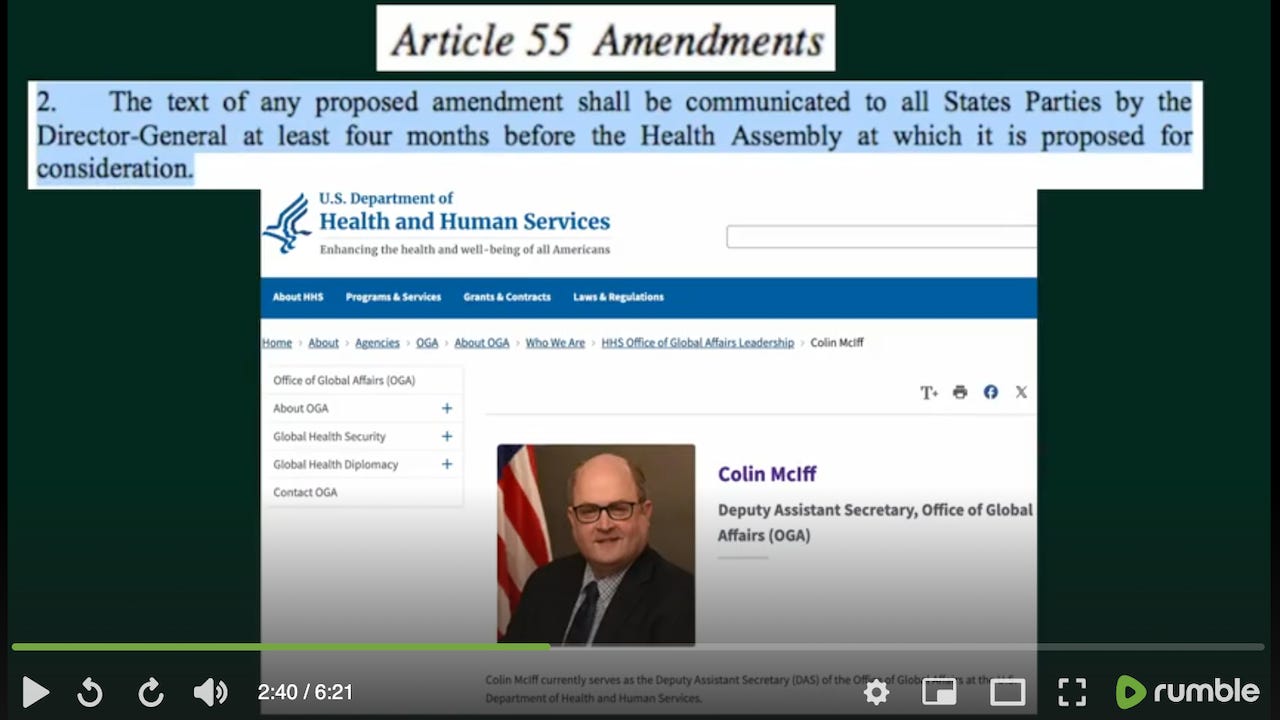The width and height of the screenshot is (1280, 720).
Task: Click the 2:40 / 6:21 time display
Action: 305,692
